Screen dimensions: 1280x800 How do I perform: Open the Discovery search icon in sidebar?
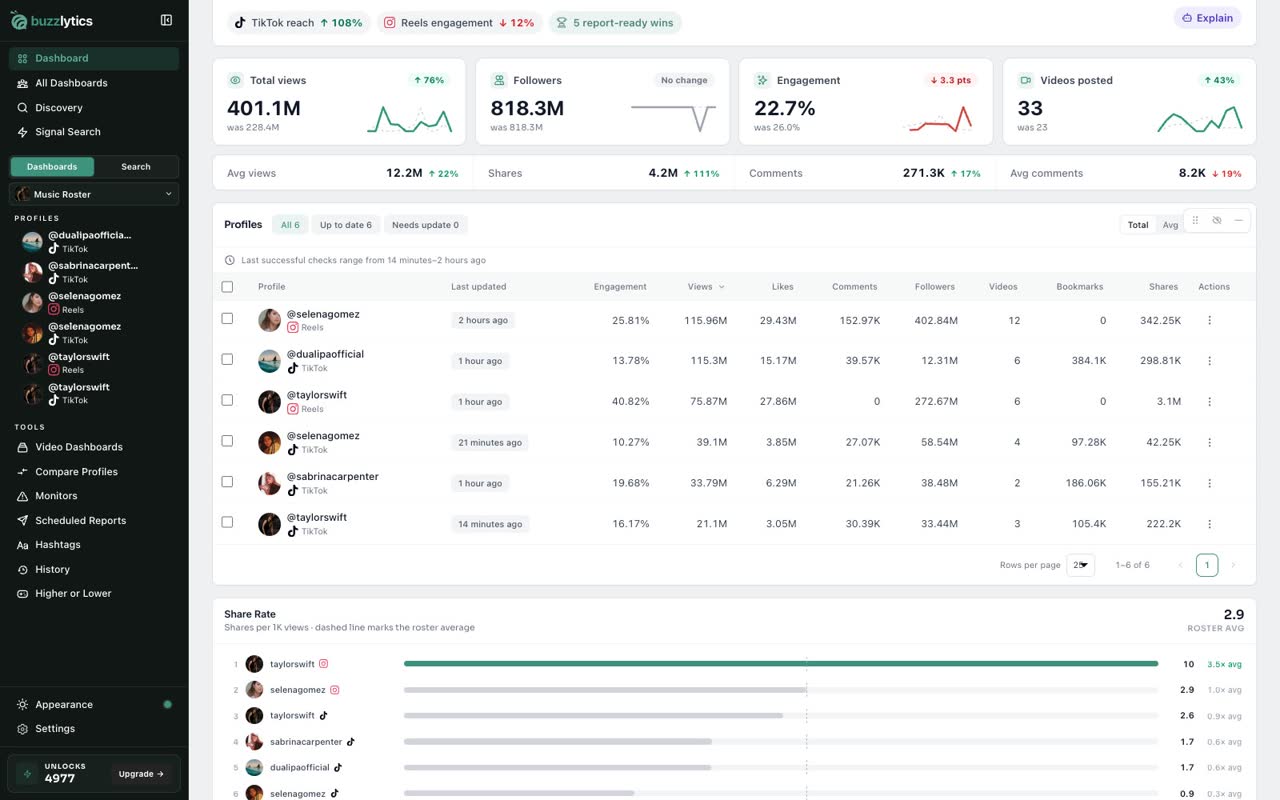point(23,108)
